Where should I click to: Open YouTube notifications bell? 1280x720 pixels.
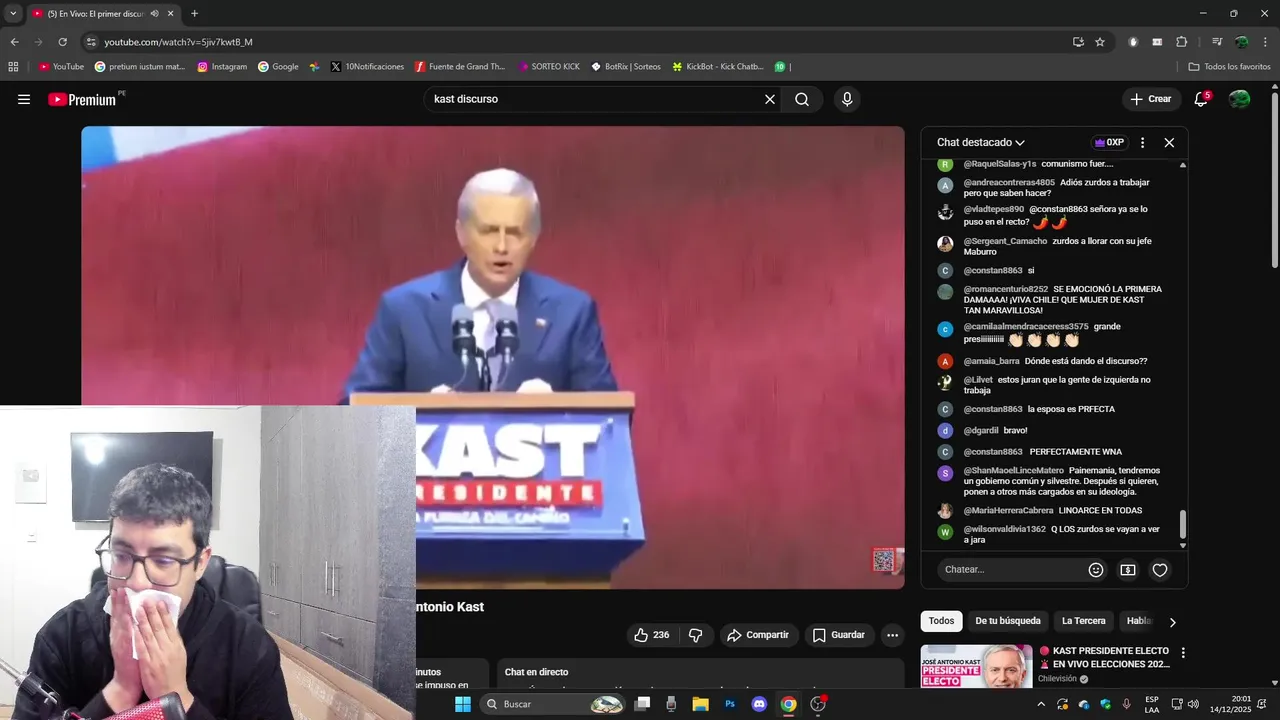point(1201,99)
